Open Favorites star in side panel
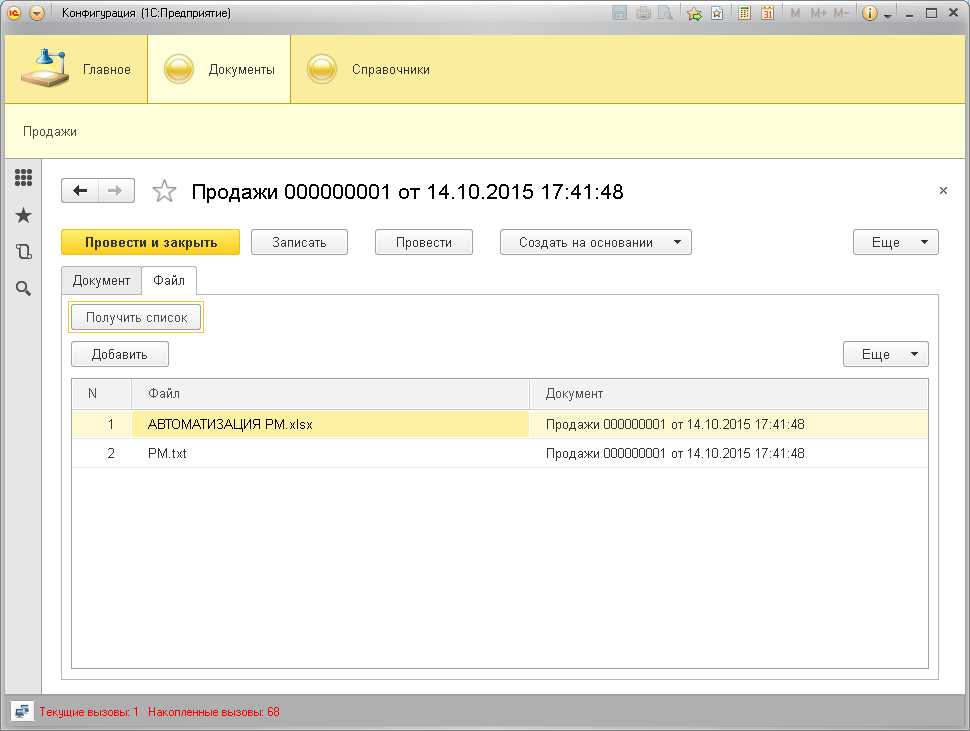This screenshot has width=970, height=731. coord(24,215)
